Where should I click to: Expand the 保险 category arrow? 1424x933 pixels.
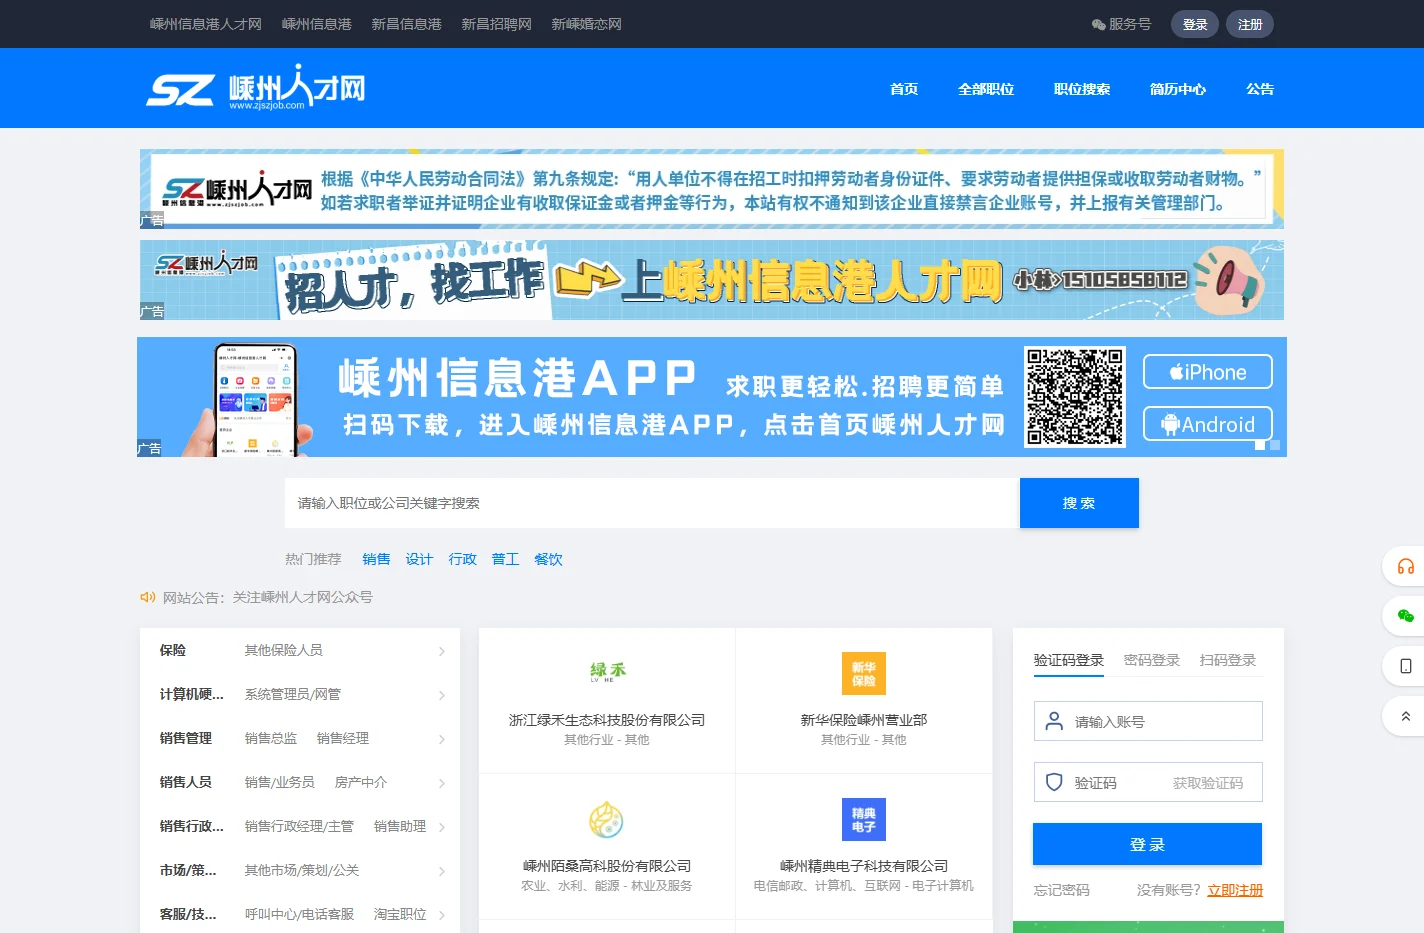(442, 651)
